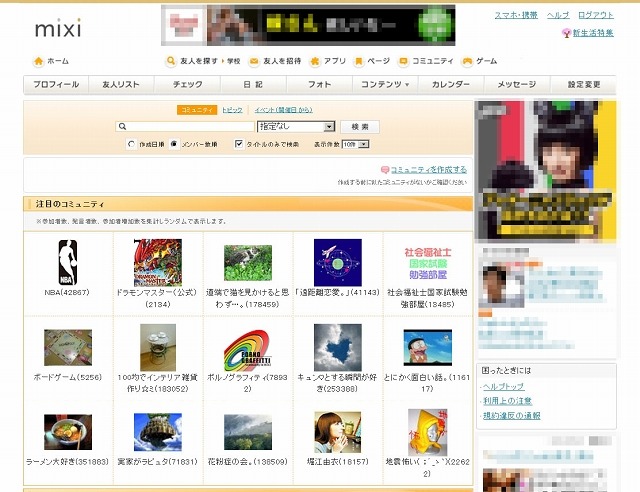Click the magnifier icon for 友人を探す

coord(171,61)
